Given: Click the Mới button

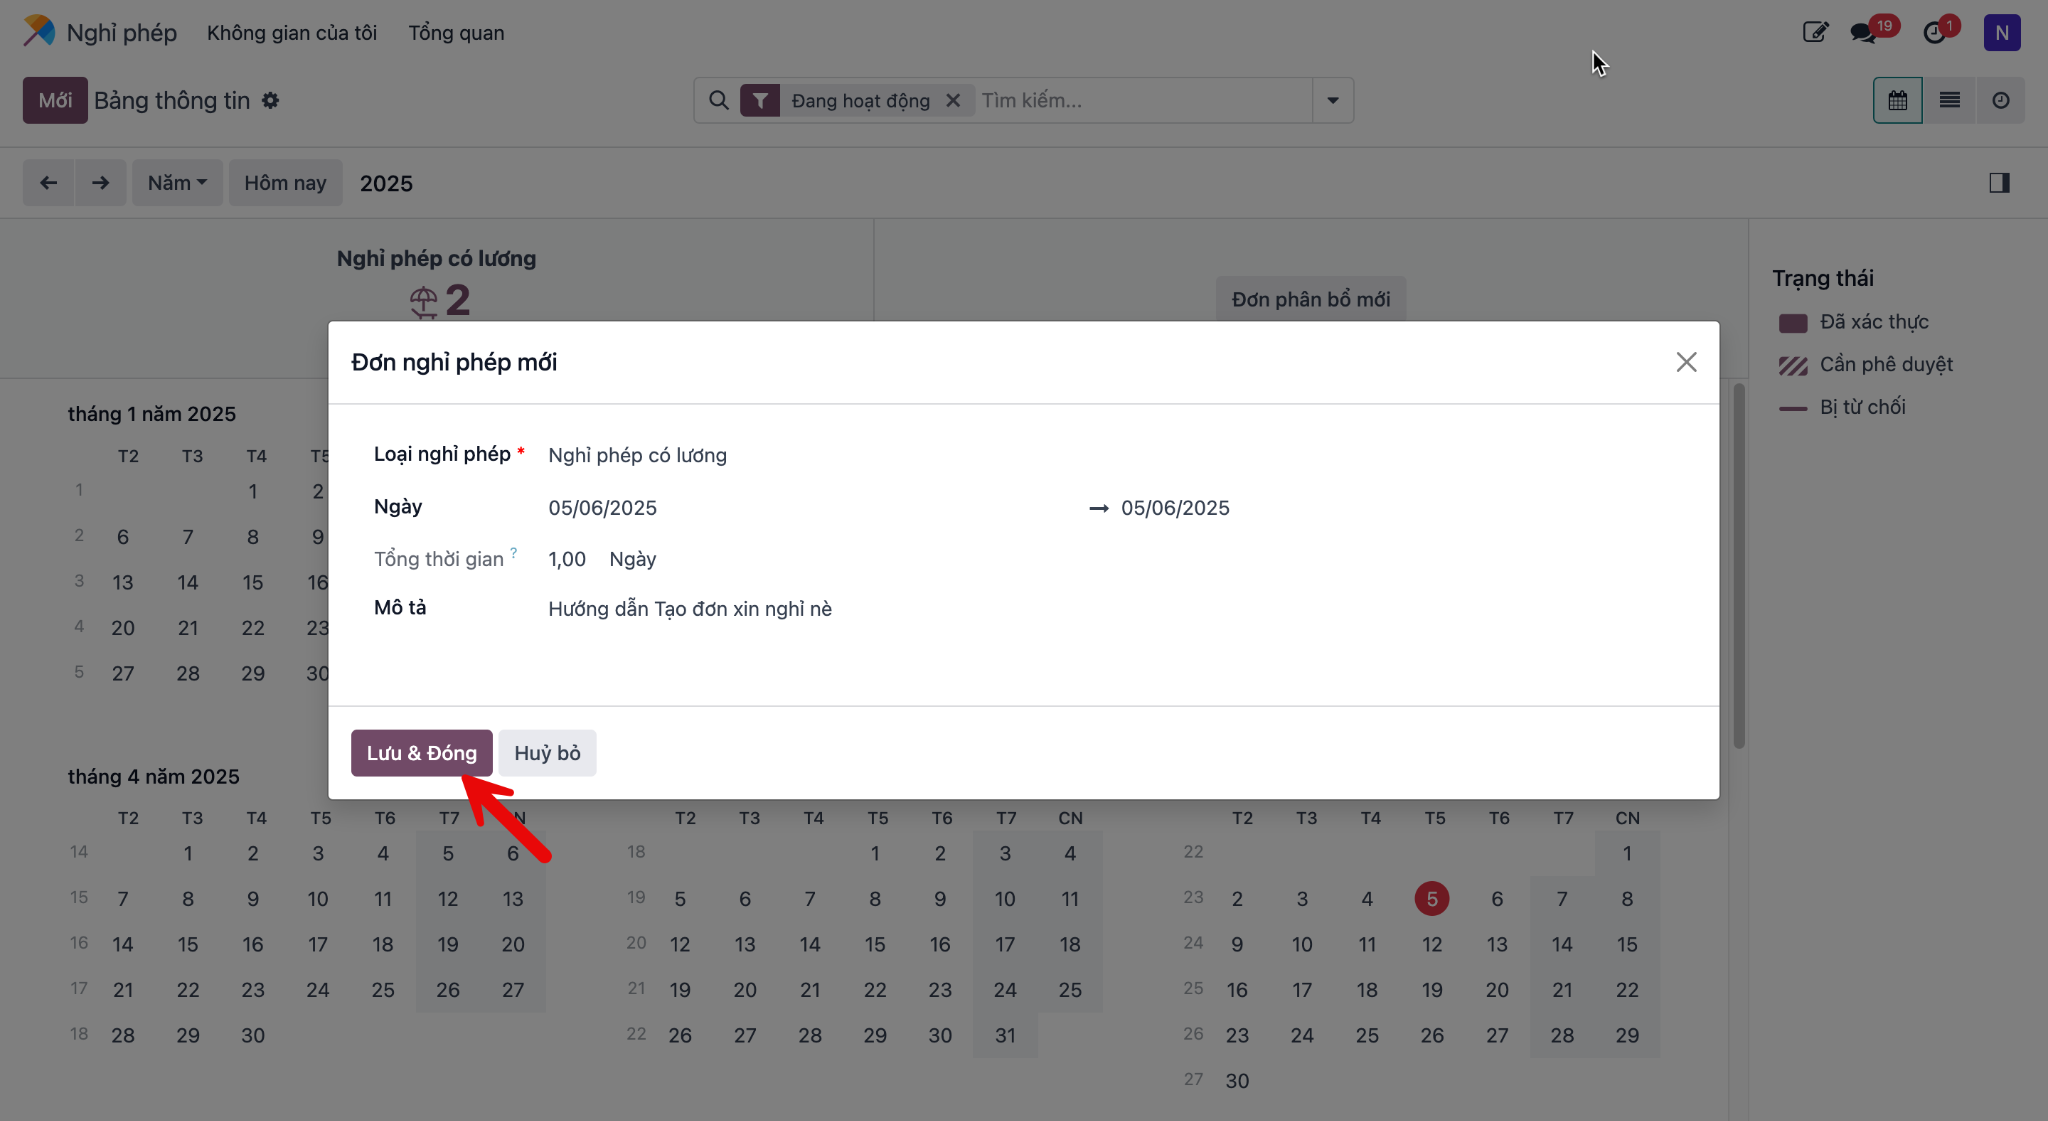Looking at the screenshot, I should 55,100.
